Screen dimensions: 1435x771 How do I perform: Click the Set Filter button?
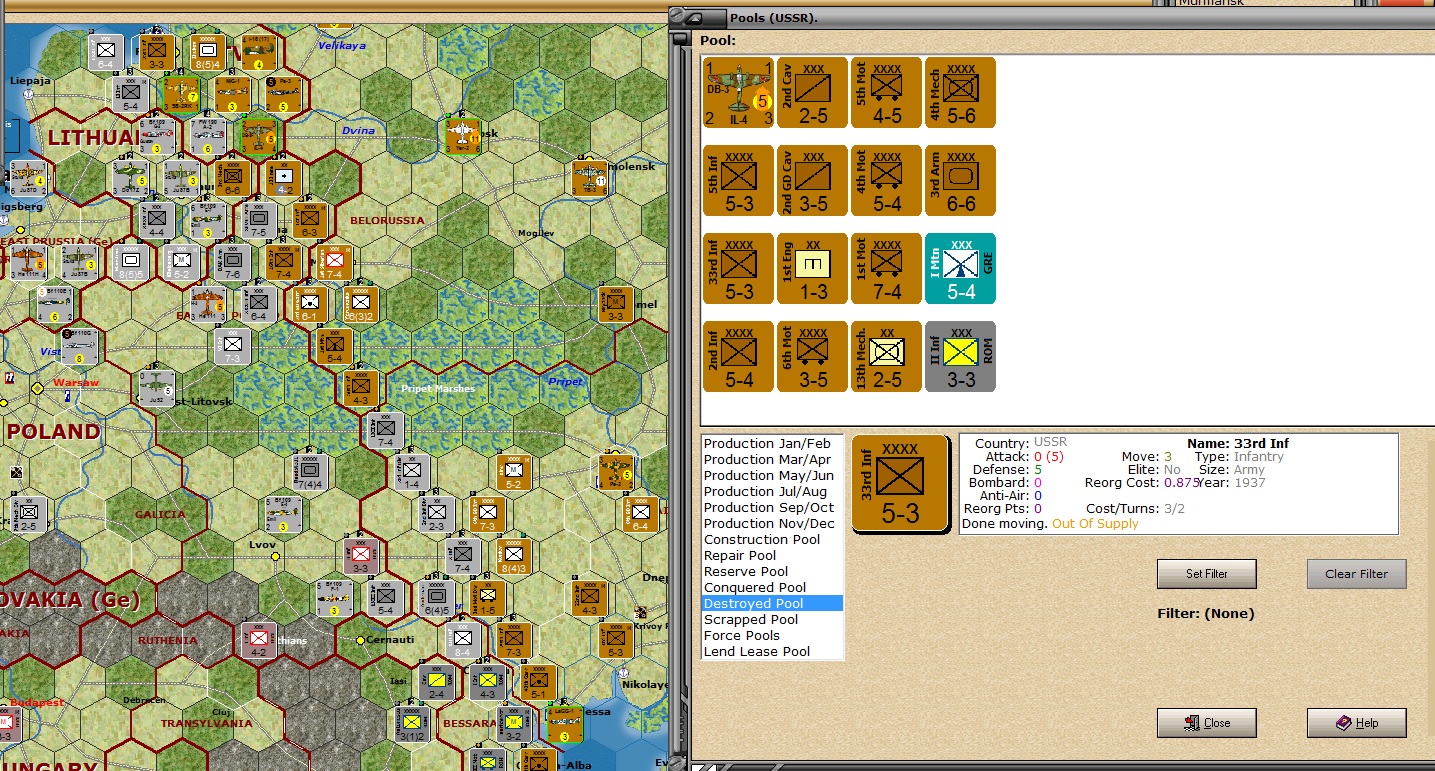pyautogui.click(x=1207, y=574)
